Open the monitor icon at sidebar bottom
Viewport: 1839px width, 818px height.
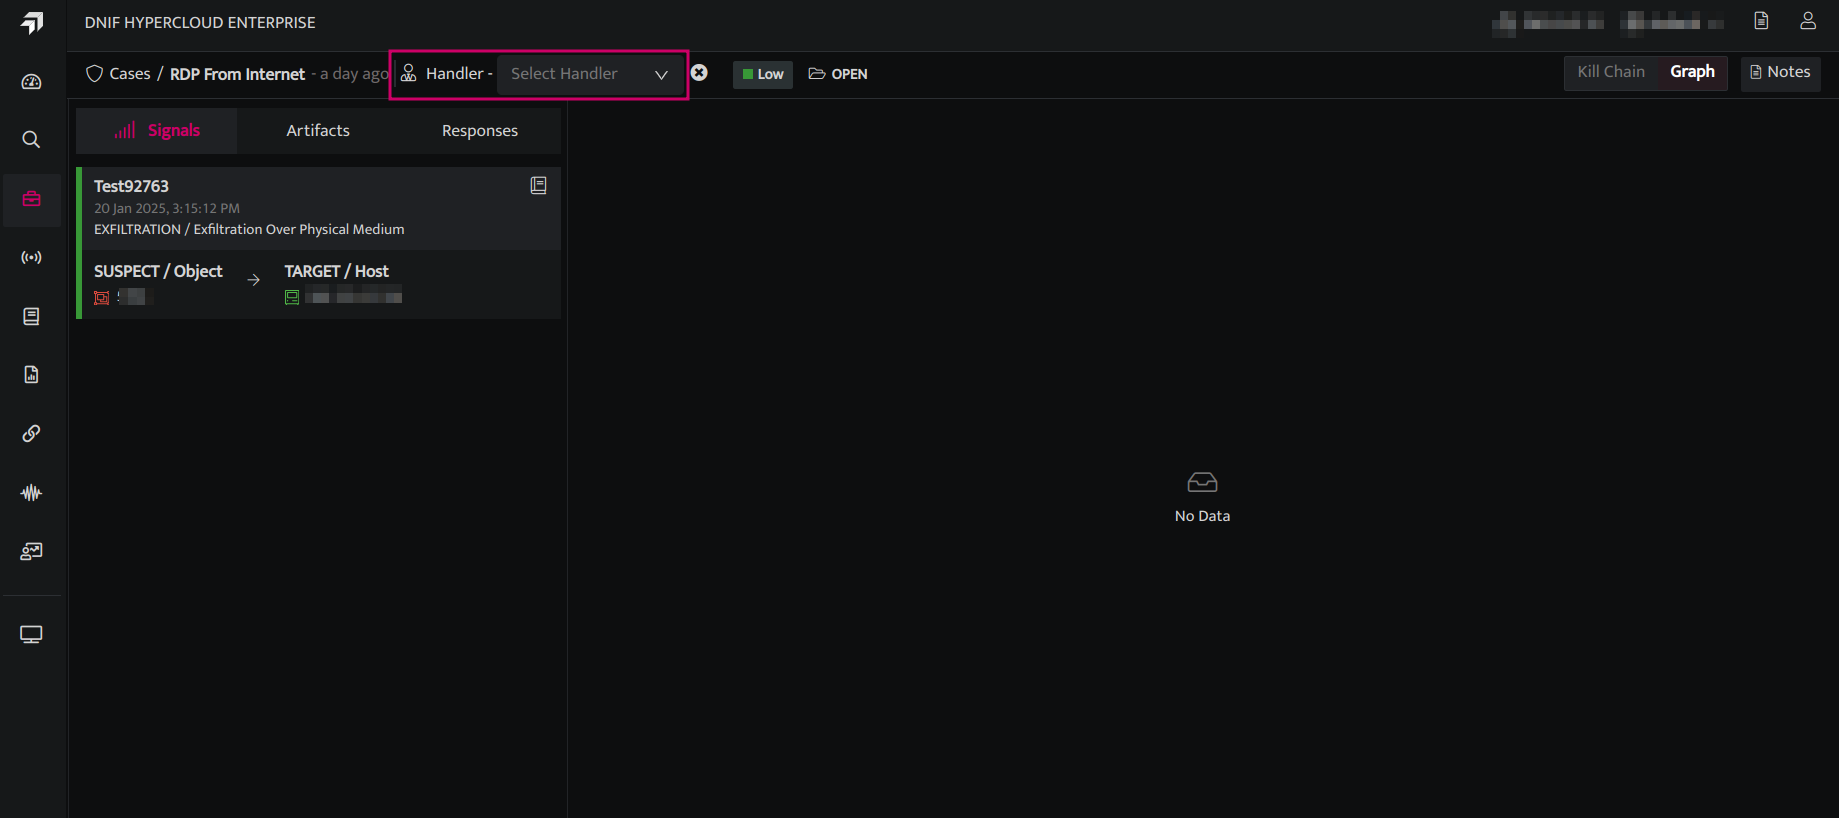(x=32, y=635)
